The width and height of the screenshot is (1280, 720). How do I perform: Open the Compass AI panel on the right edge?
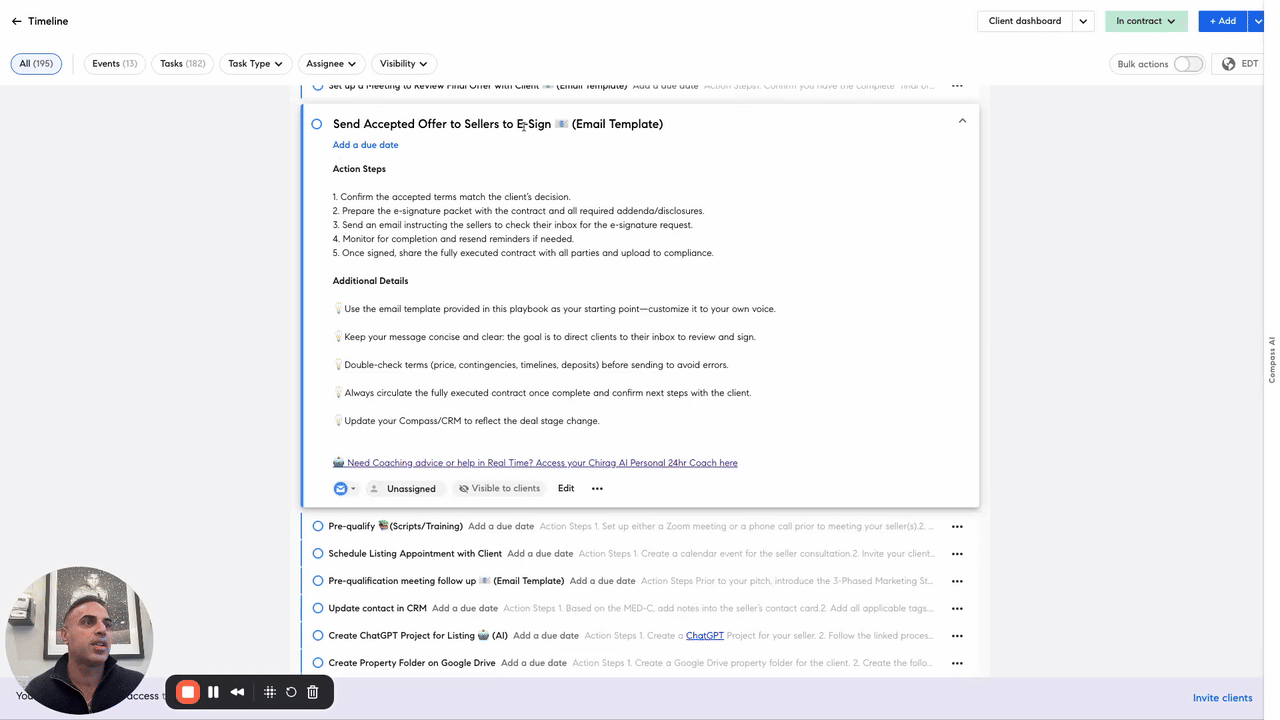tap(1271, 360)
